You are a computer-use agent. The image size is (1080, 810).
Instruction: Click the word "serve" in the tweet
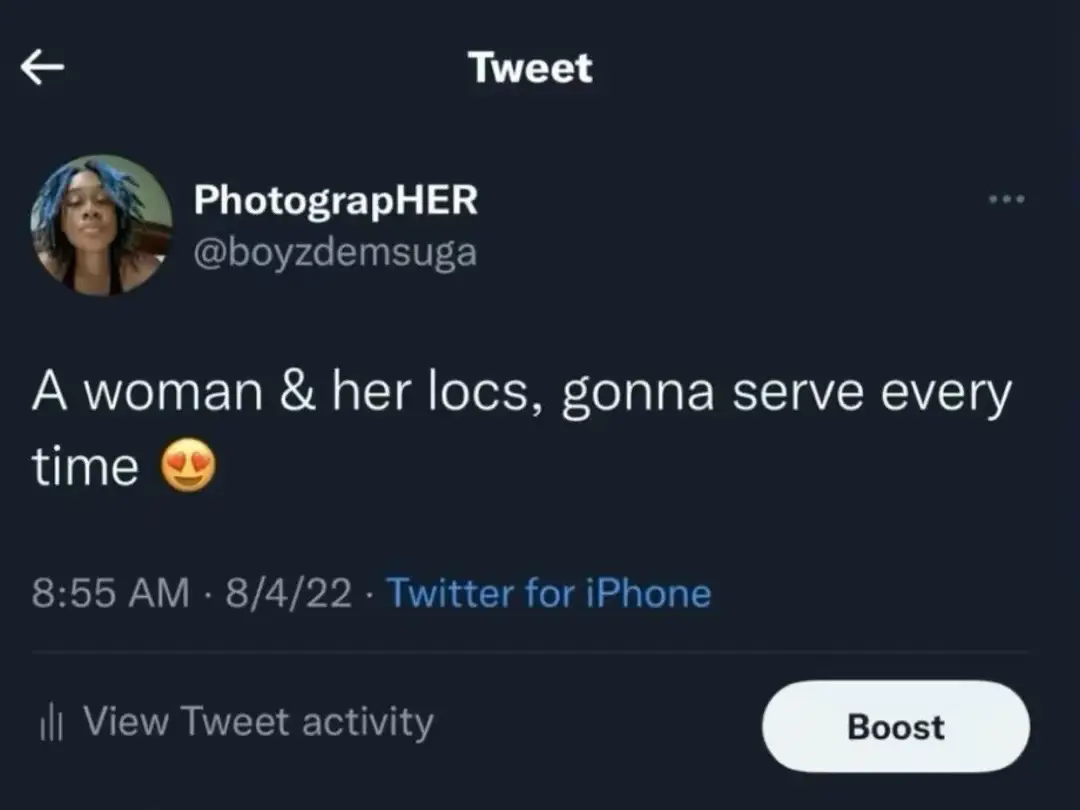coord(798,393)
